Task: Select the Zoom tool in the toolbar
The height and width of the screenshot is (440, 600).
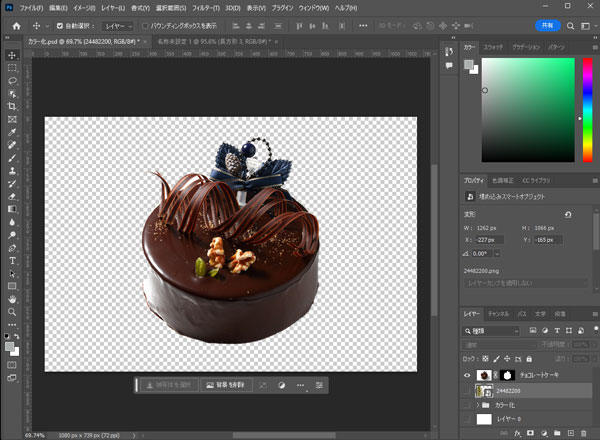Action: (x=12, y=310)
